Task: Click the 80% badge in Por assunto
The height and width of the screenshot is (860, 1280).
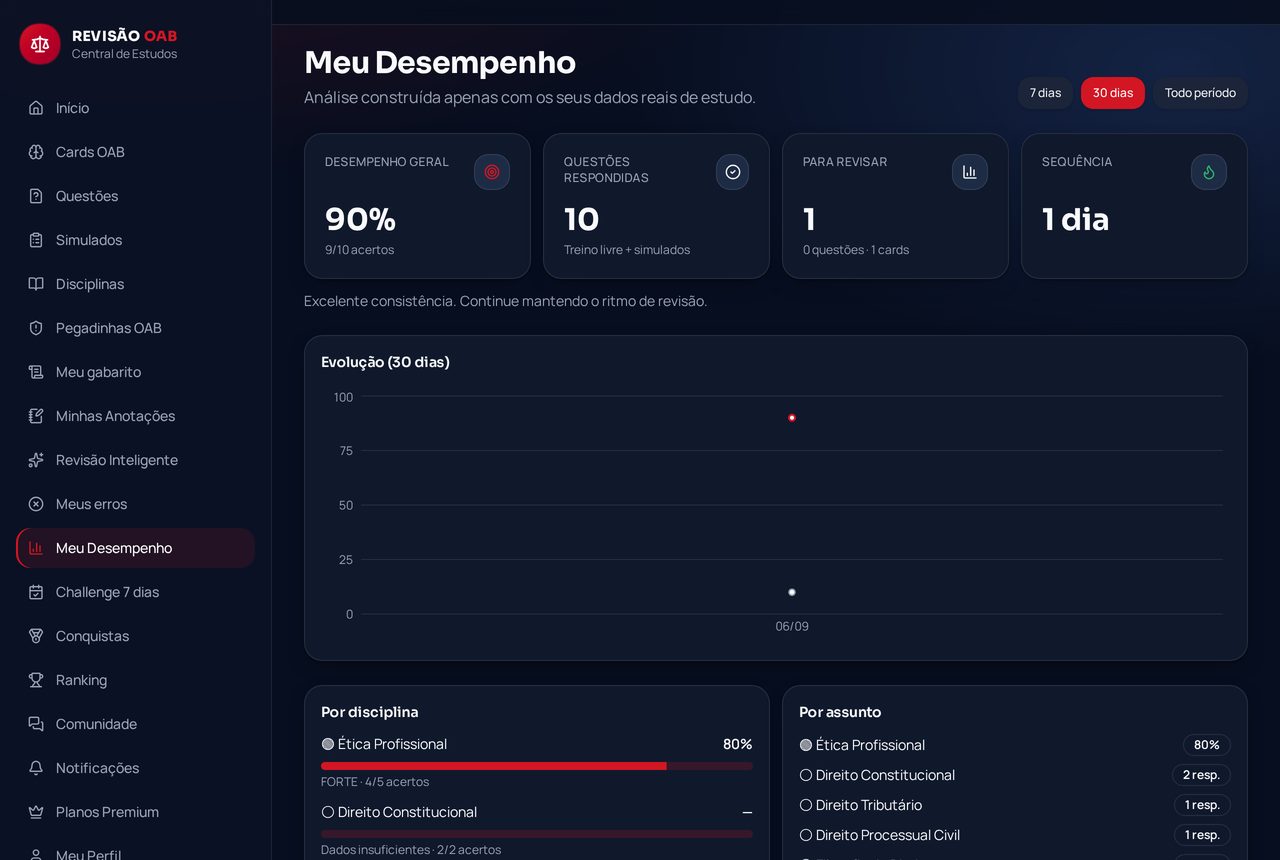Action: pos(1207,745)
